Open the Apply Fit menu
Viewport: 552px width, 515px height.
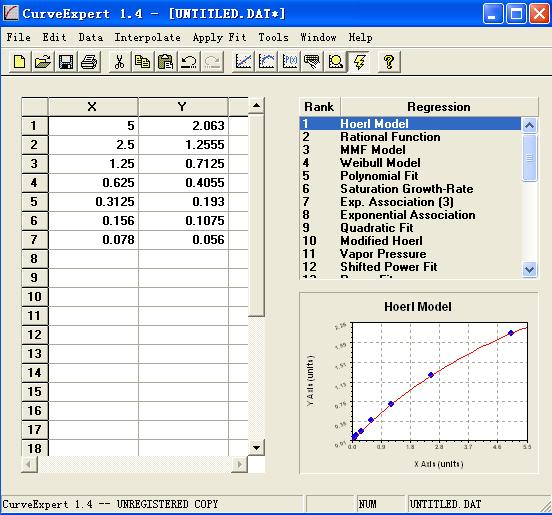coord(219,37)
